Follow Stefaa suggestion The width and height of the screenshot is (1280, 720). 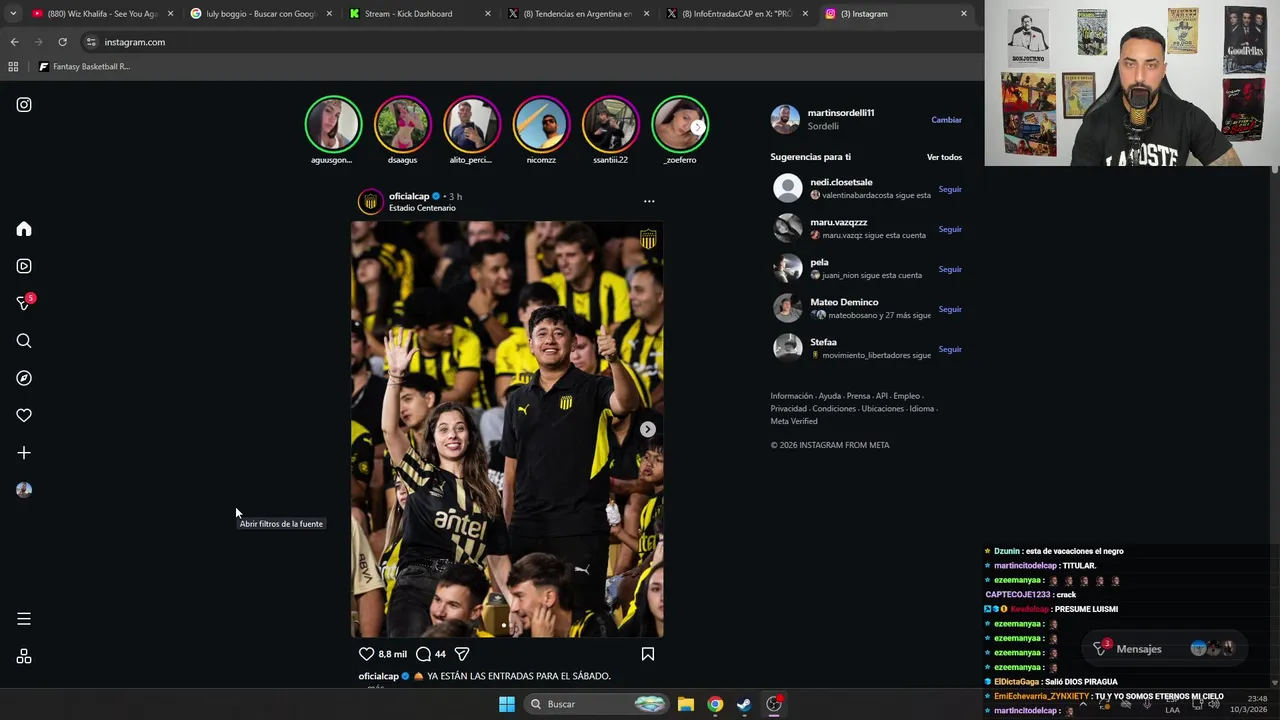click(950, 349)
